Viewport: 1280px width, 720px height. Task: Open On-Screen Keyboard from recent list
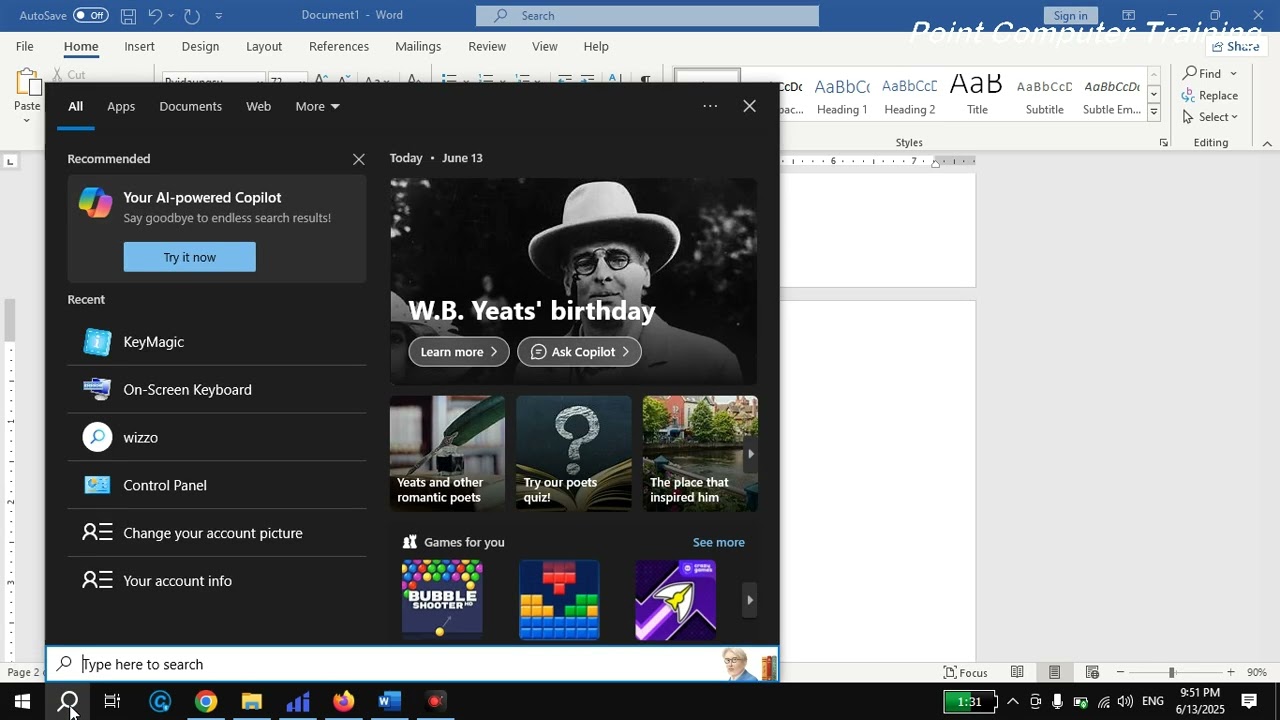pyautogui.click(x=217, y=390)
